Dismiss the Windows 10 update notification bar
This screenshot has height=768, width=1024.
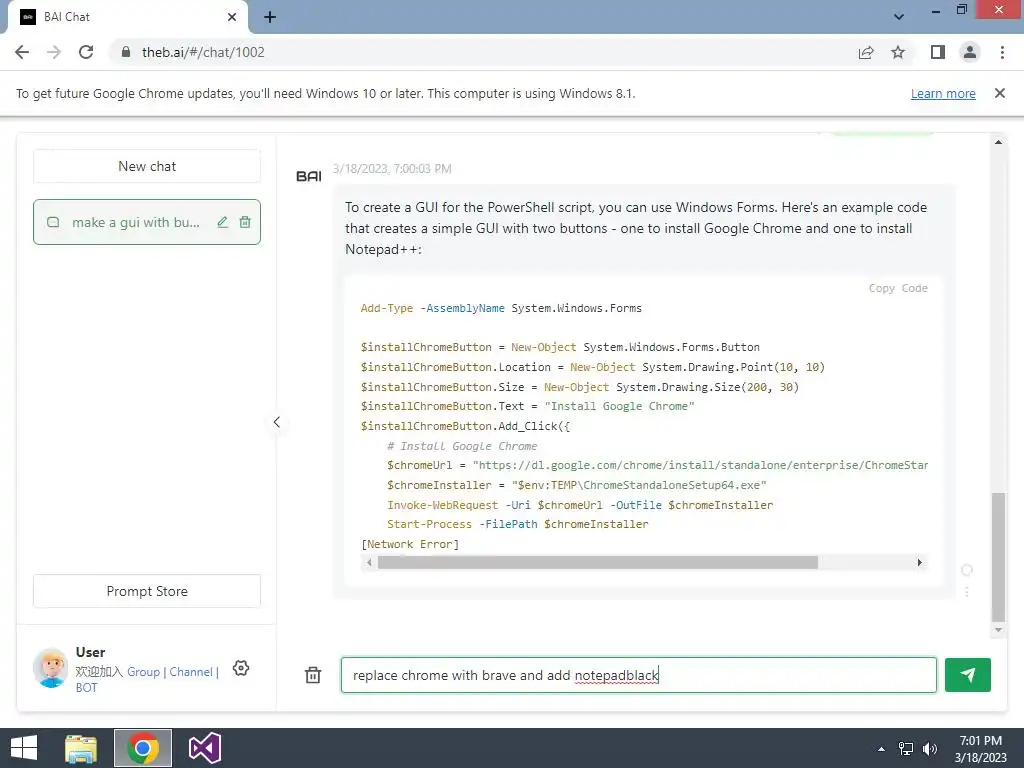1000,93
